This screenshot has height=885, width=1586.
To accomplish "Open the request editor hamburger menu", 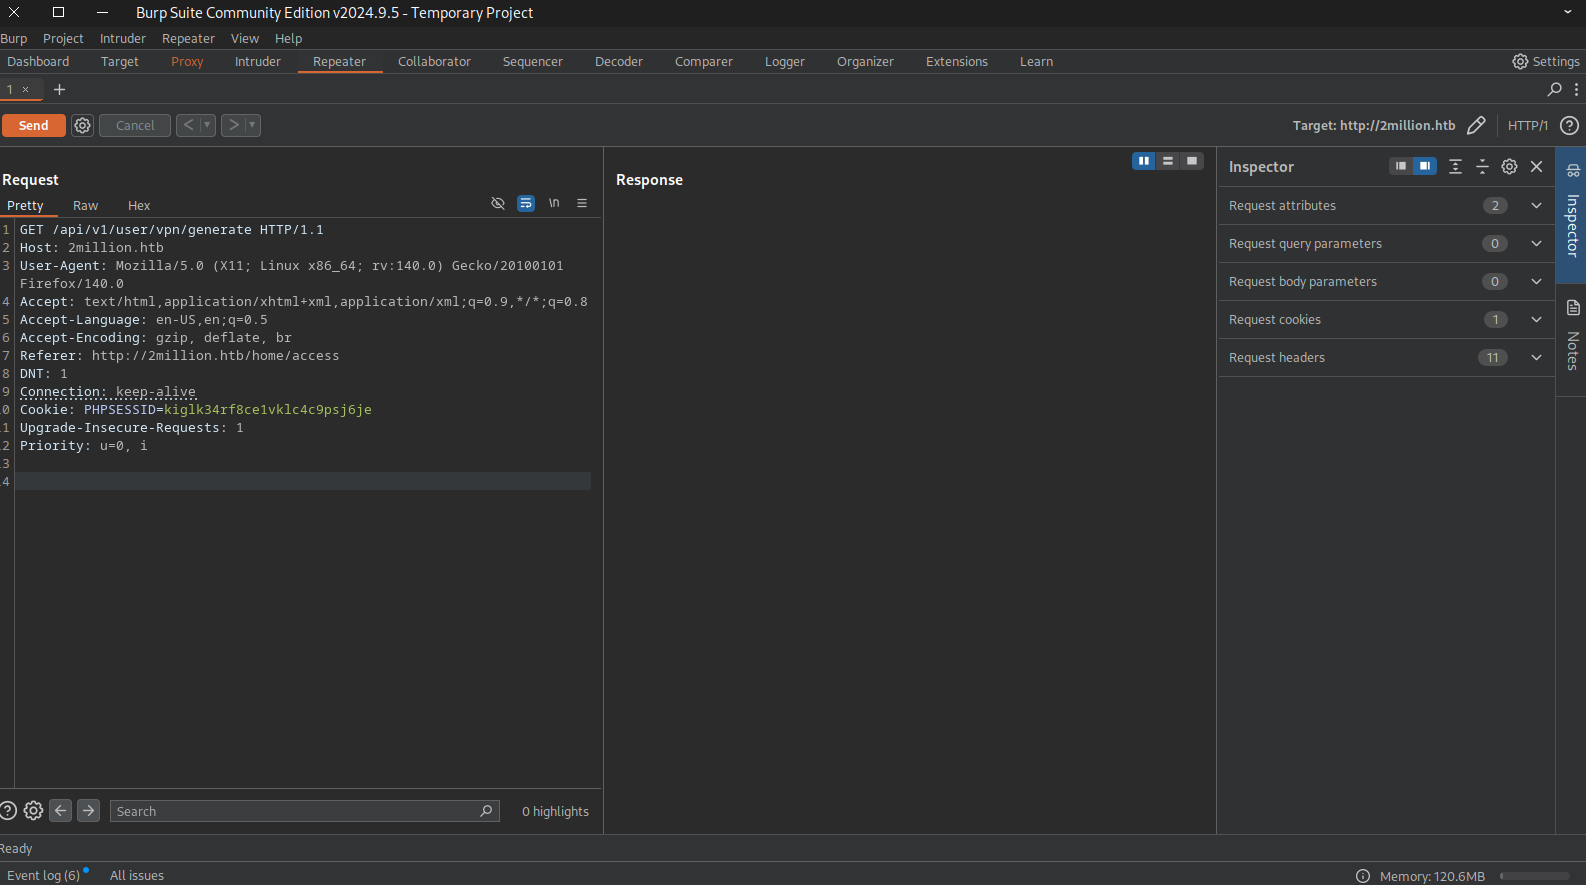I will click(582, 203).
